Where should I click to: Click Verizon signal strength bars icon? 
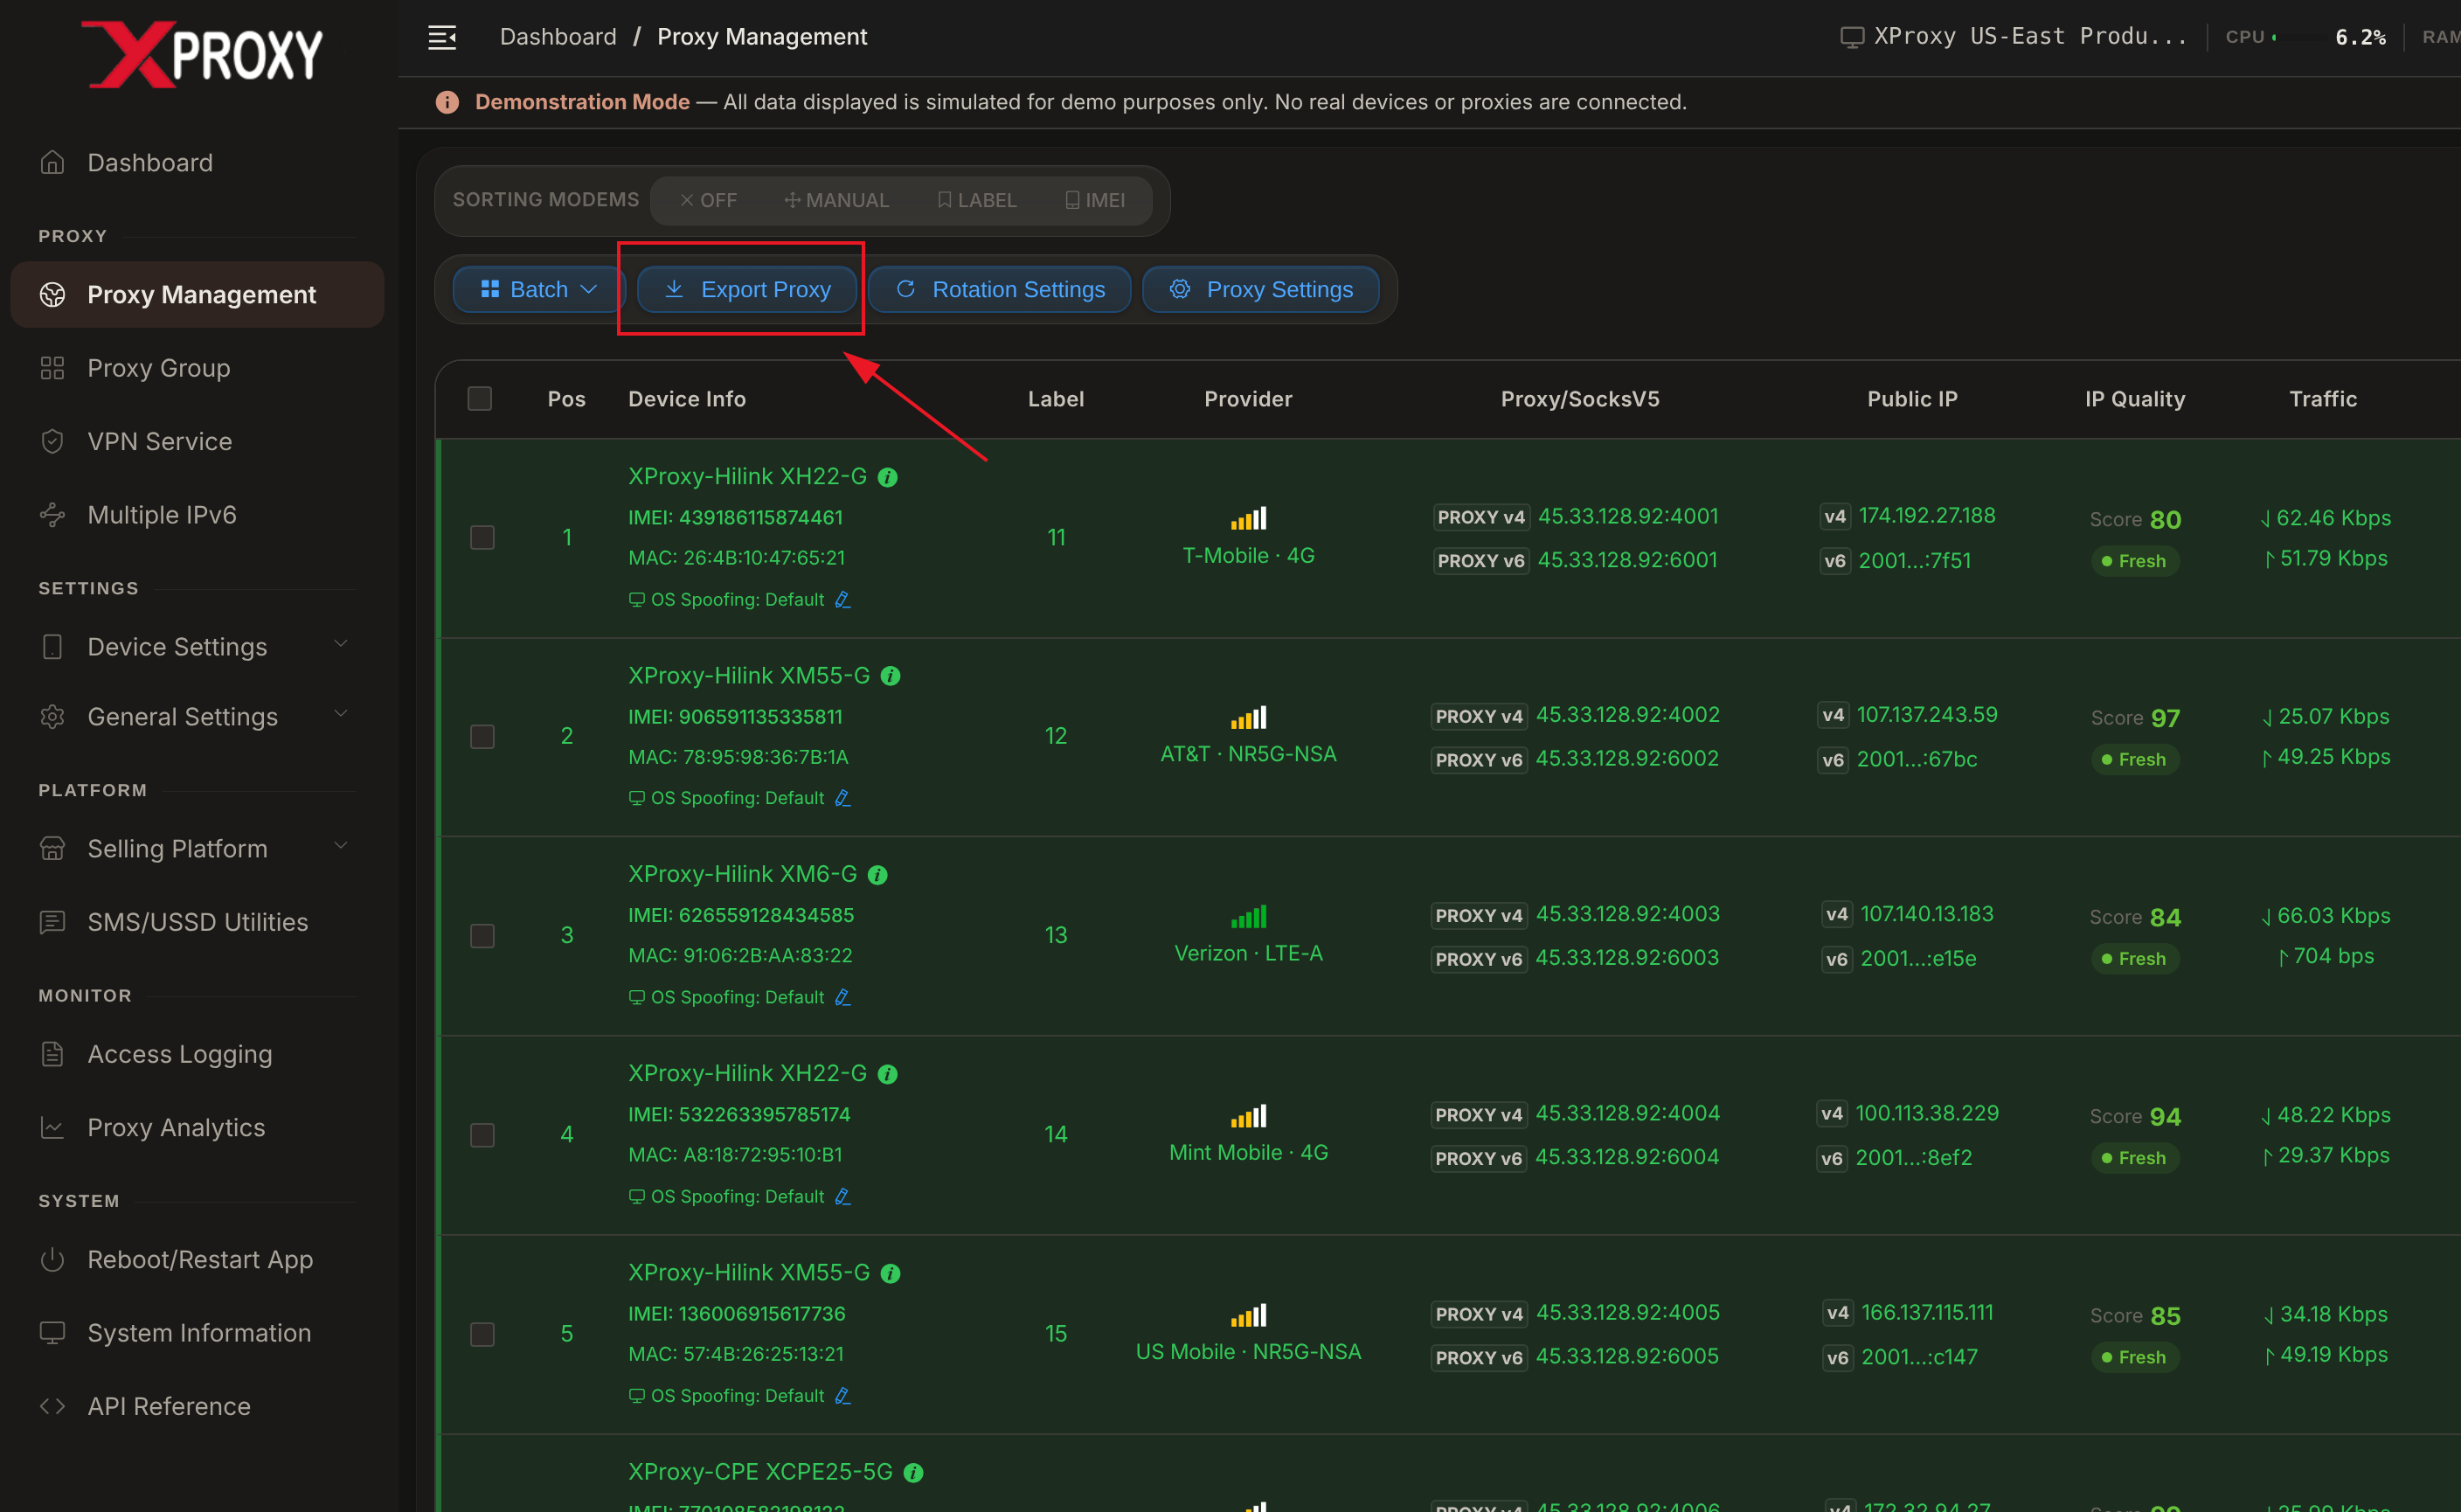tap(1248, 916)
